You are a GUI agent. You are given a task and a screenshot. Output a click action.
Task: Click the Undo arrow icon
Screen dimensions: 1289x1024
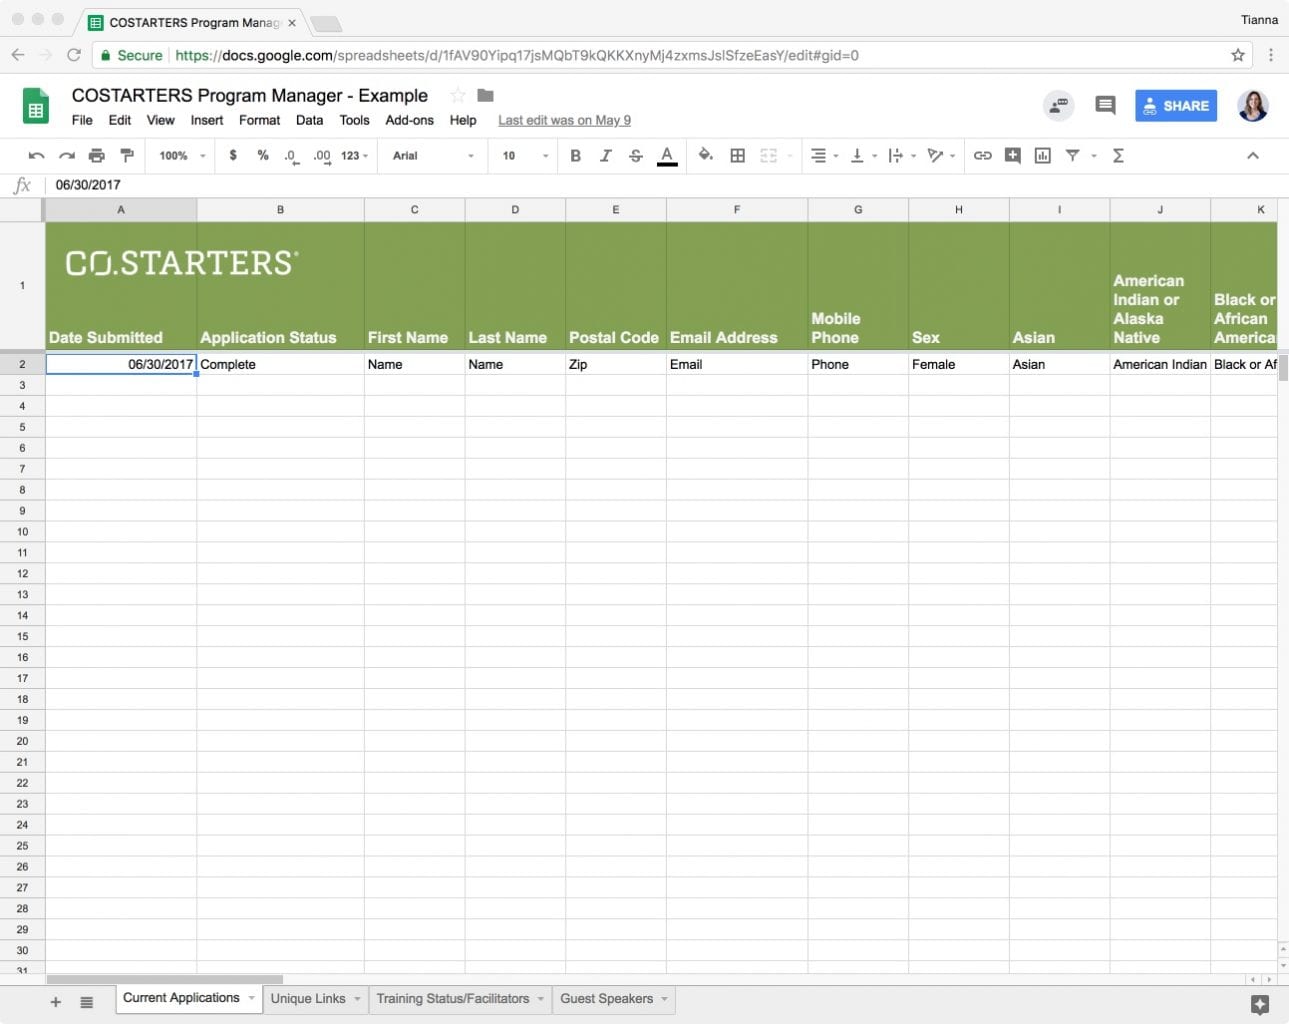pos(37,156)
